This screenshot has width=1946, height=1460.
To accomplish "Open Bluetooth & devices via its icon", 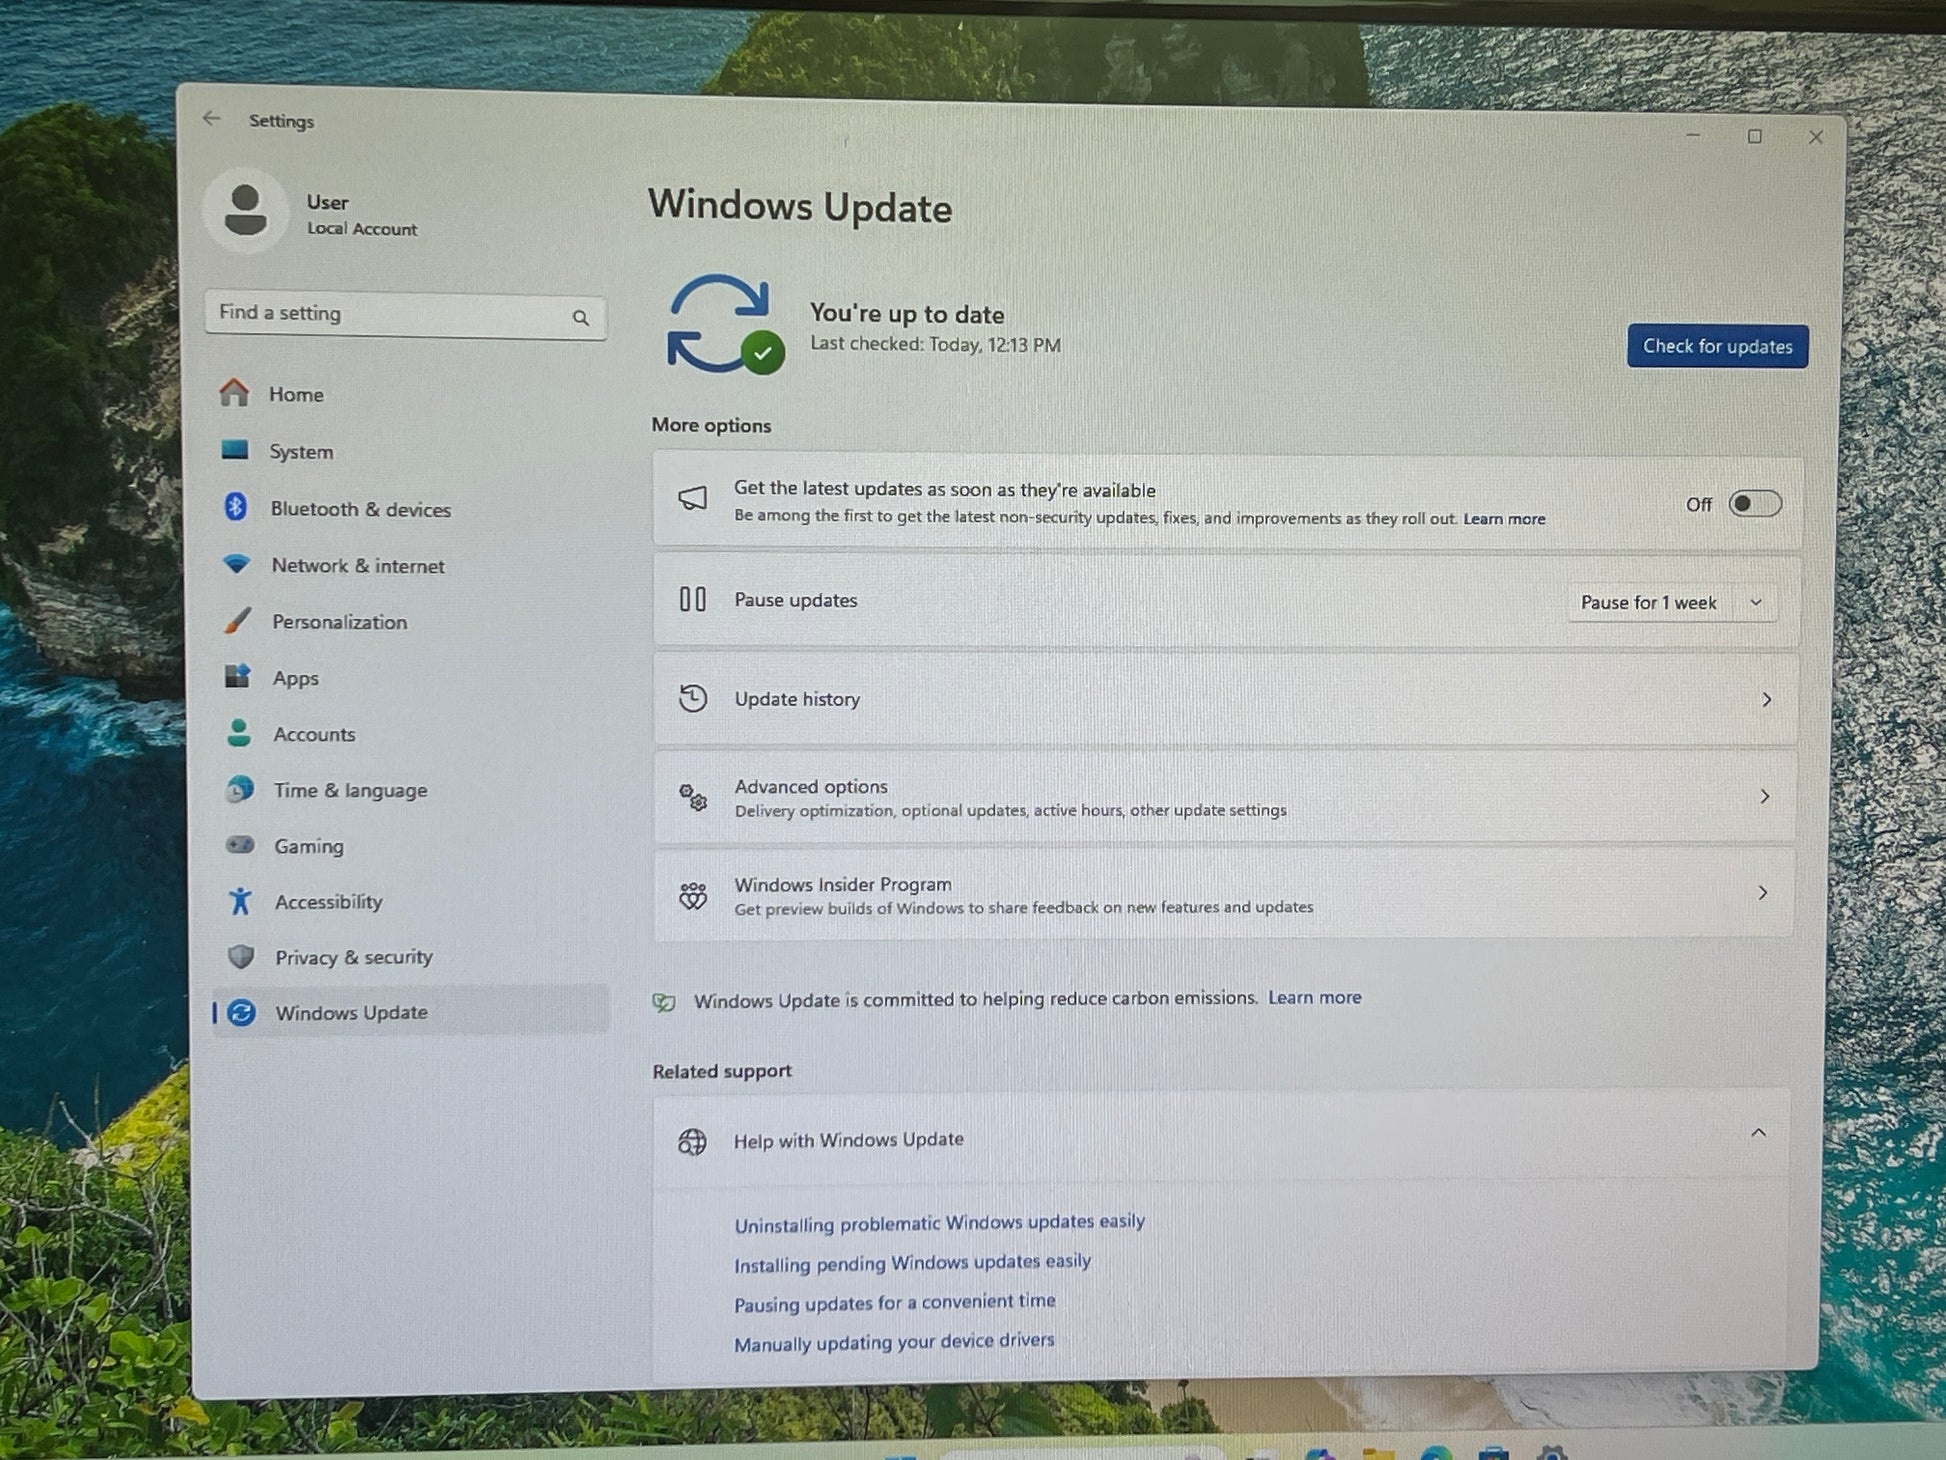I will point(236,507).
